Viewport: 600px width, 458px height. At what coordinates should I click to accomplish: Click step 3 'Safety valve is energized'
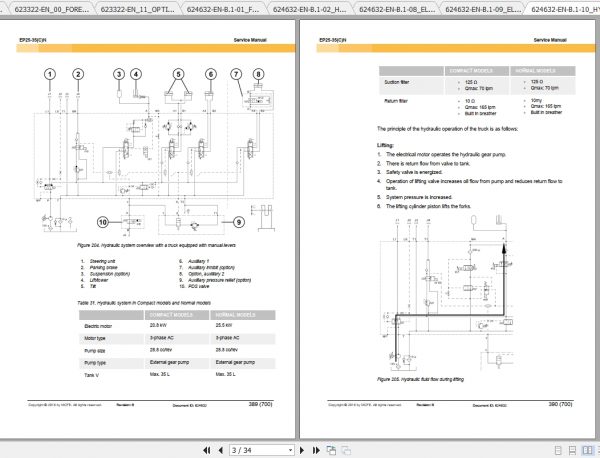pyautogui.click(x=414, y=172)
